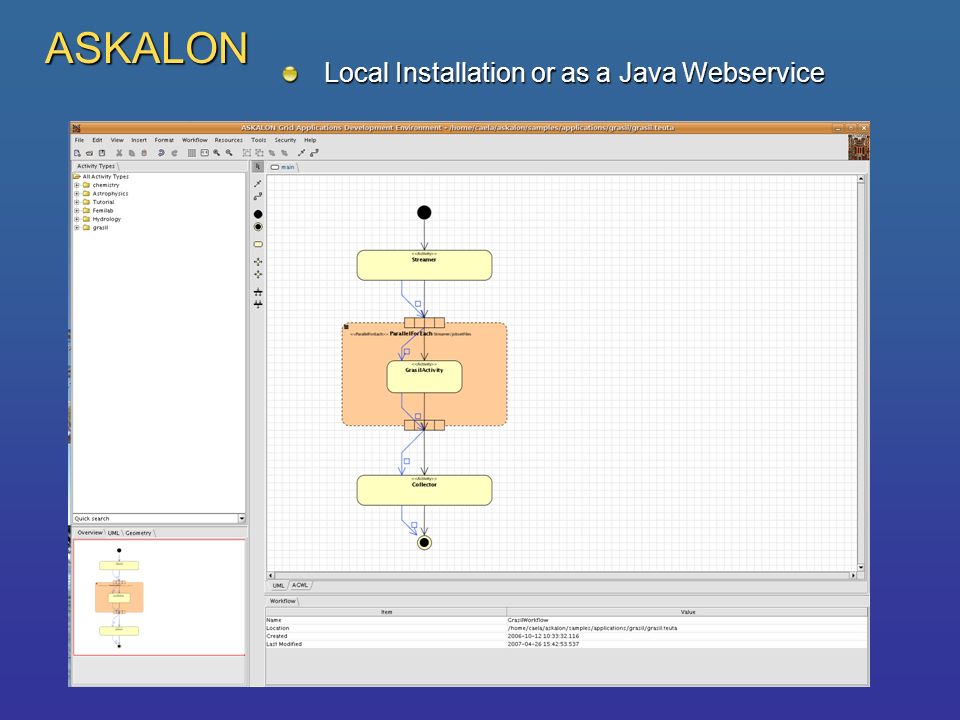Select the join bar palette tool
Viewport: 960px width, 720px height.
click(x=258, y=304)
